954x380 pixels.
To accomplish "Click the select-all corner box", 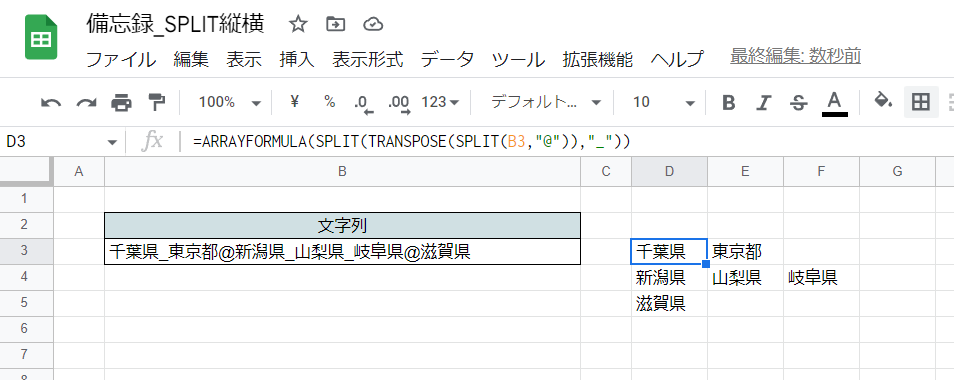I will pos(27,172).
